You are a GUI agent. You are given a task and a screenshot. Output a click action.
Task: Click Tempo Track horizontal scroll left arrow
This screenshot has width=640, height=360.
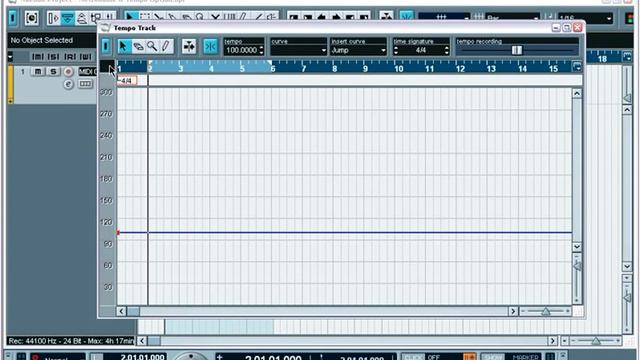pos(121,311)
